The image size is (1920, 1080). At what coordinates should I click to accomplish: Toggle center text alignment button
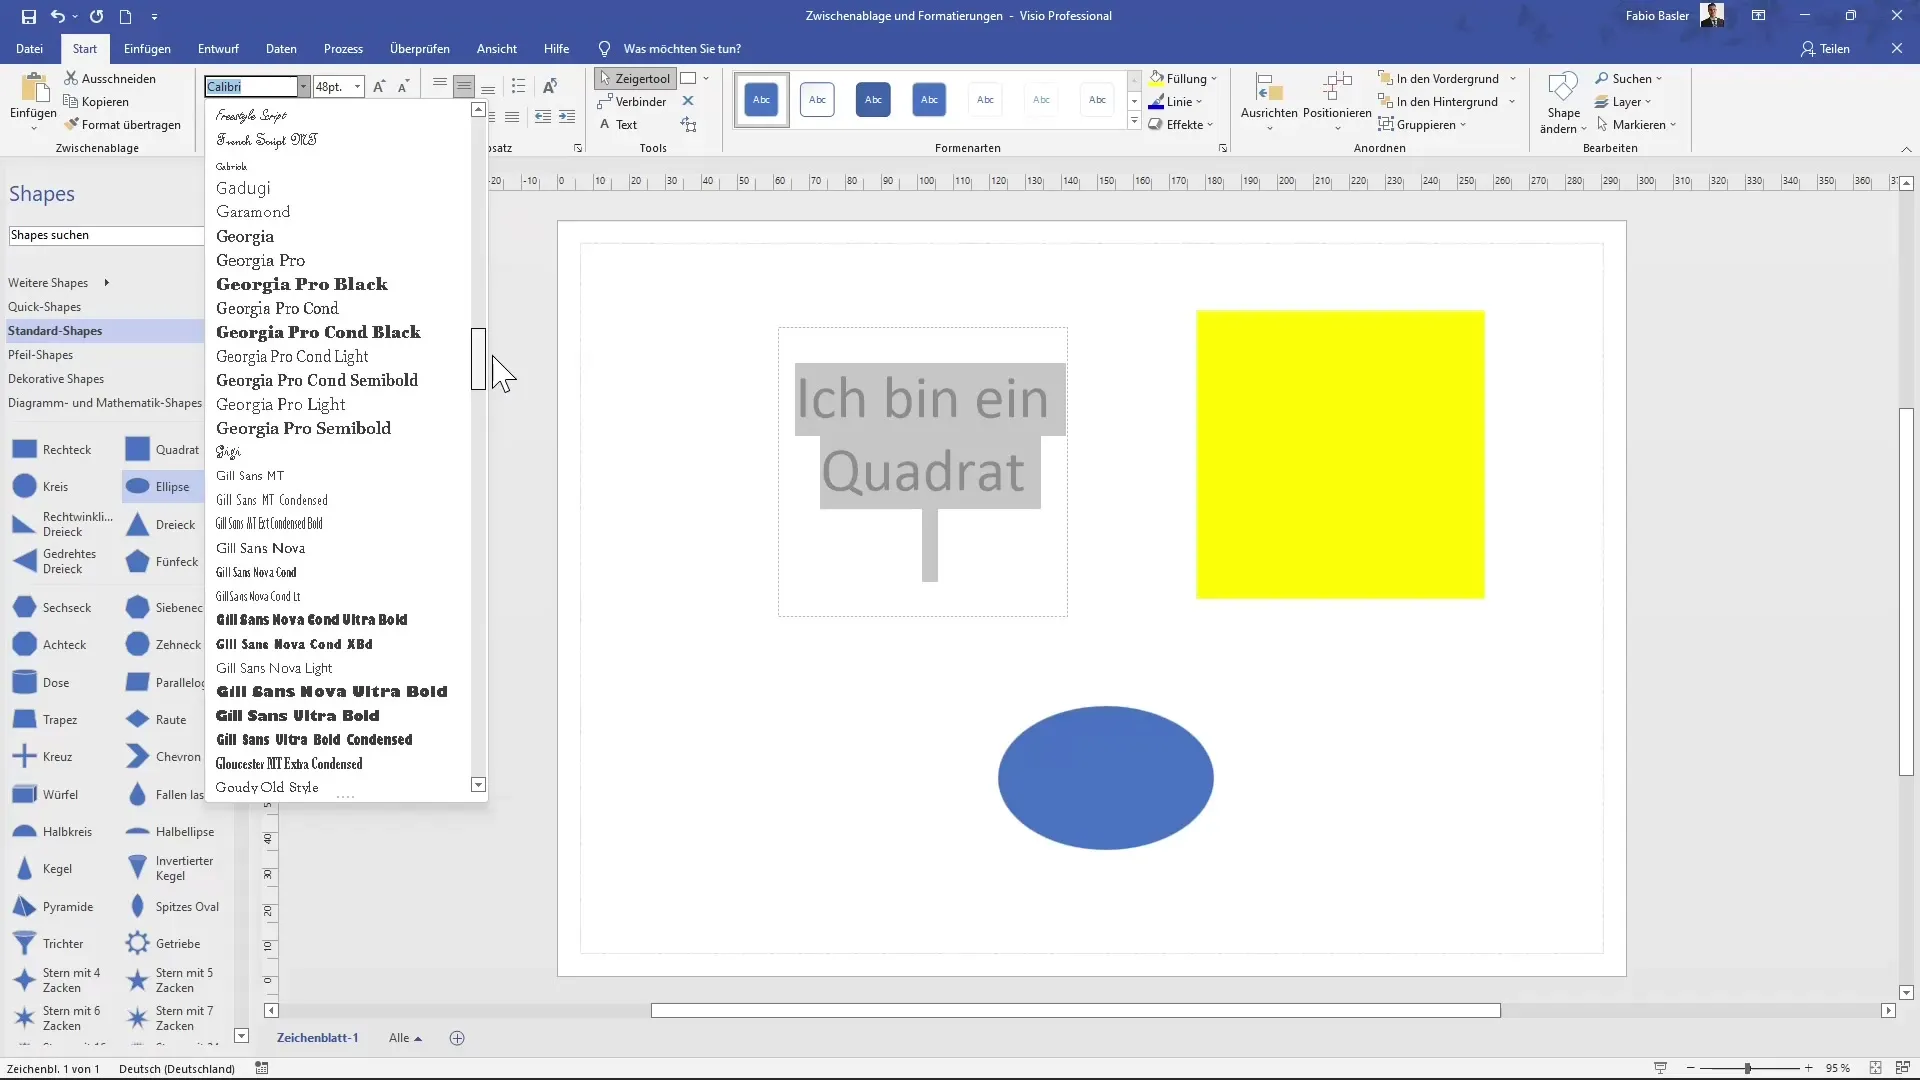pos(463,86)
